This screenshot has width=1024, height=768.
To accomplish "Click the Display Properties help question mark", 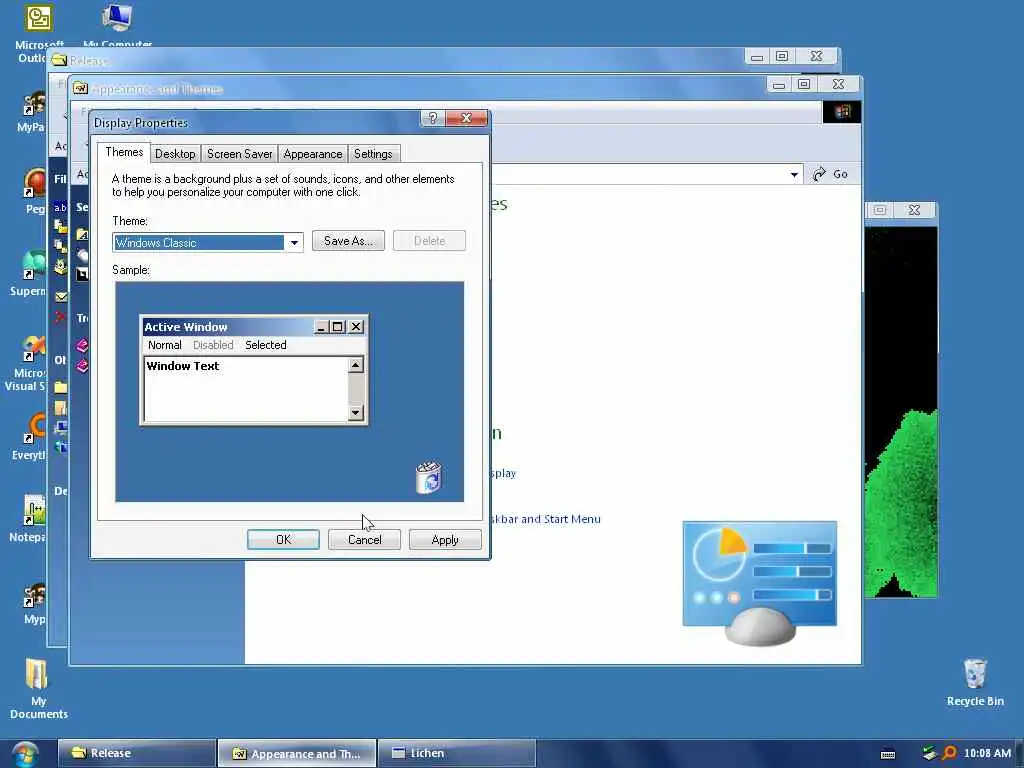I will click(x=432, y=118).
